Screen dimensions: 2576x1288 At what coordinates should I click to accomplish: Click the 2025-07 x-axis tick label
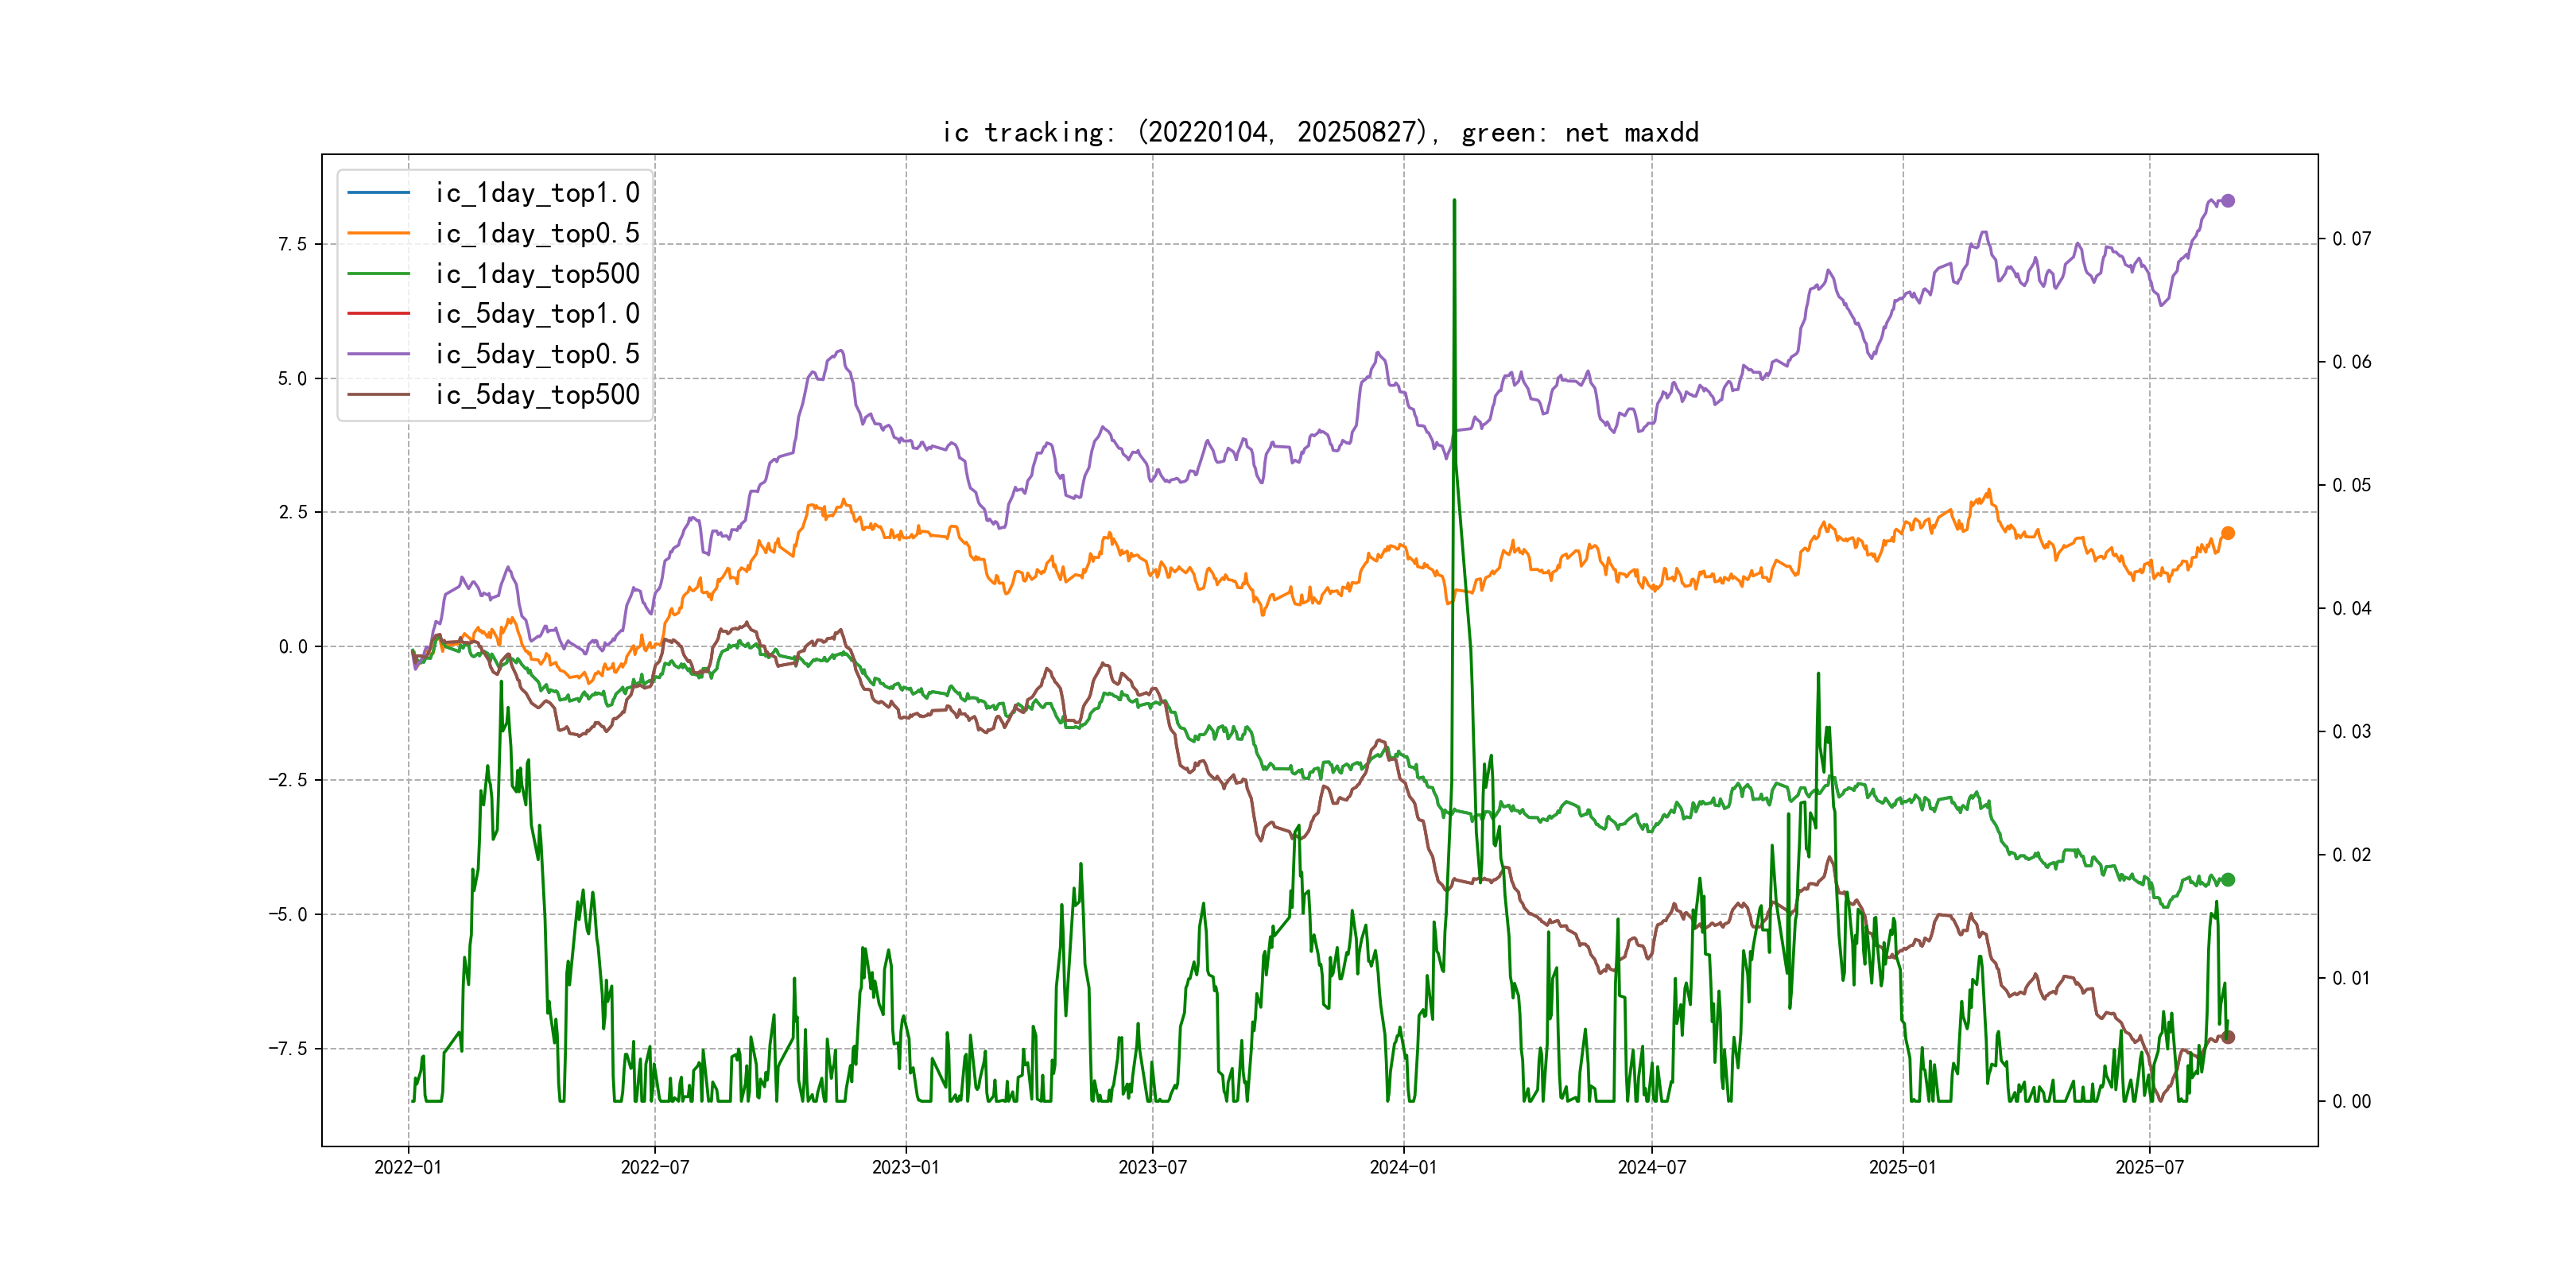pyautogui.click(x=2149, y=1167)
